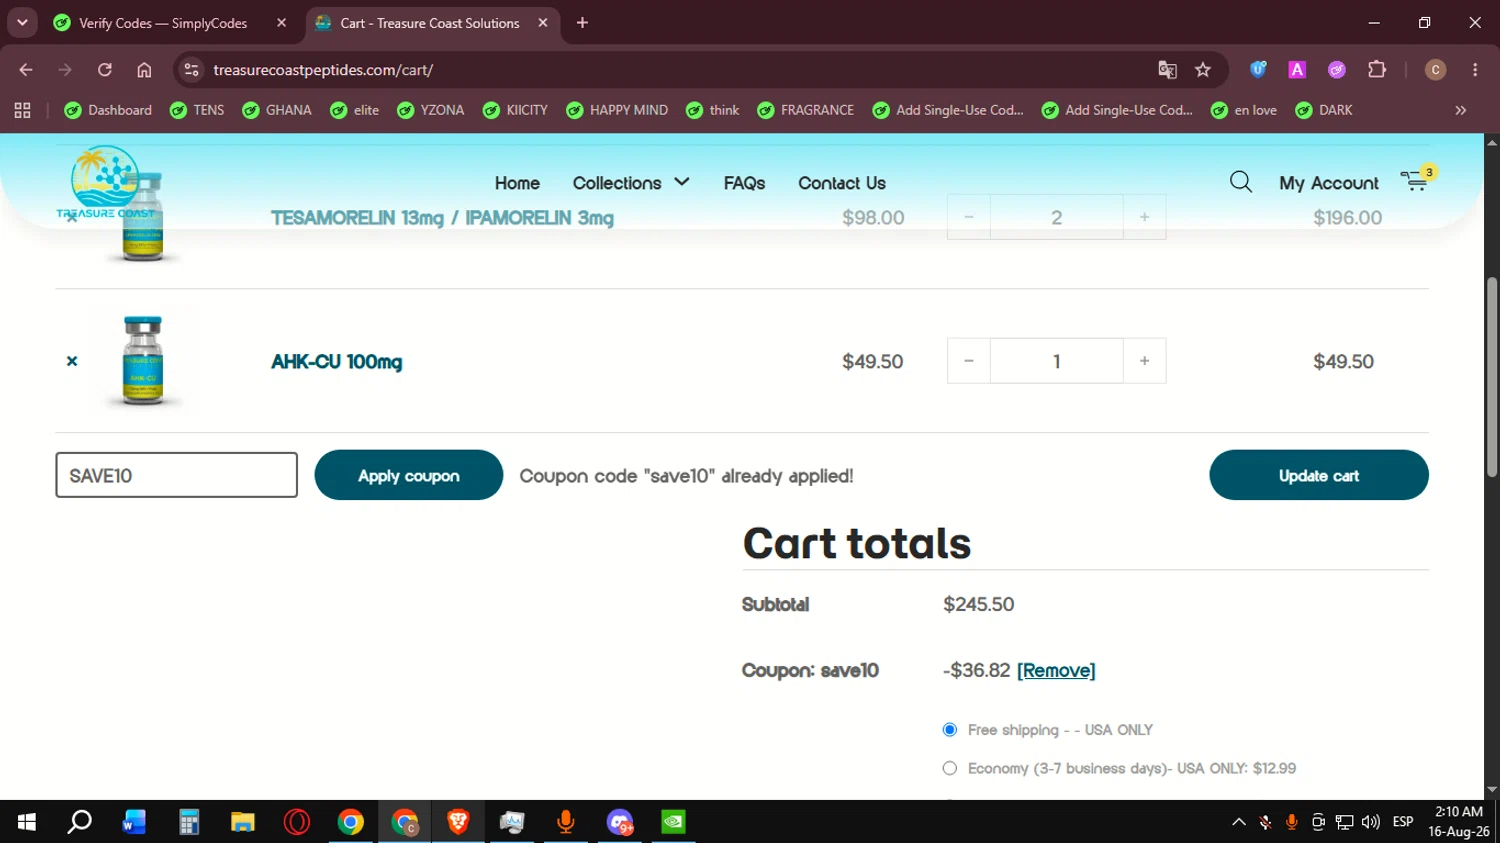Open Brave browser from the taskbar
Viewport: 1500px width, 843px height.
click(458, 822)
